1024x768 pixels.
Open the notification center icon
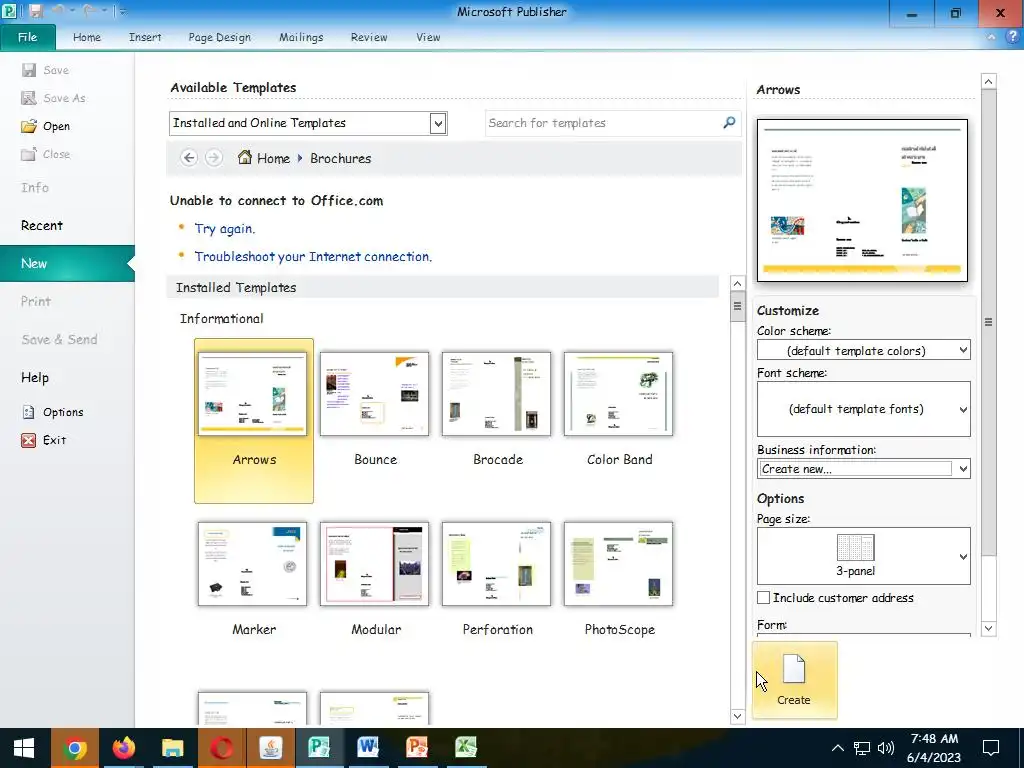coord(991,748)
